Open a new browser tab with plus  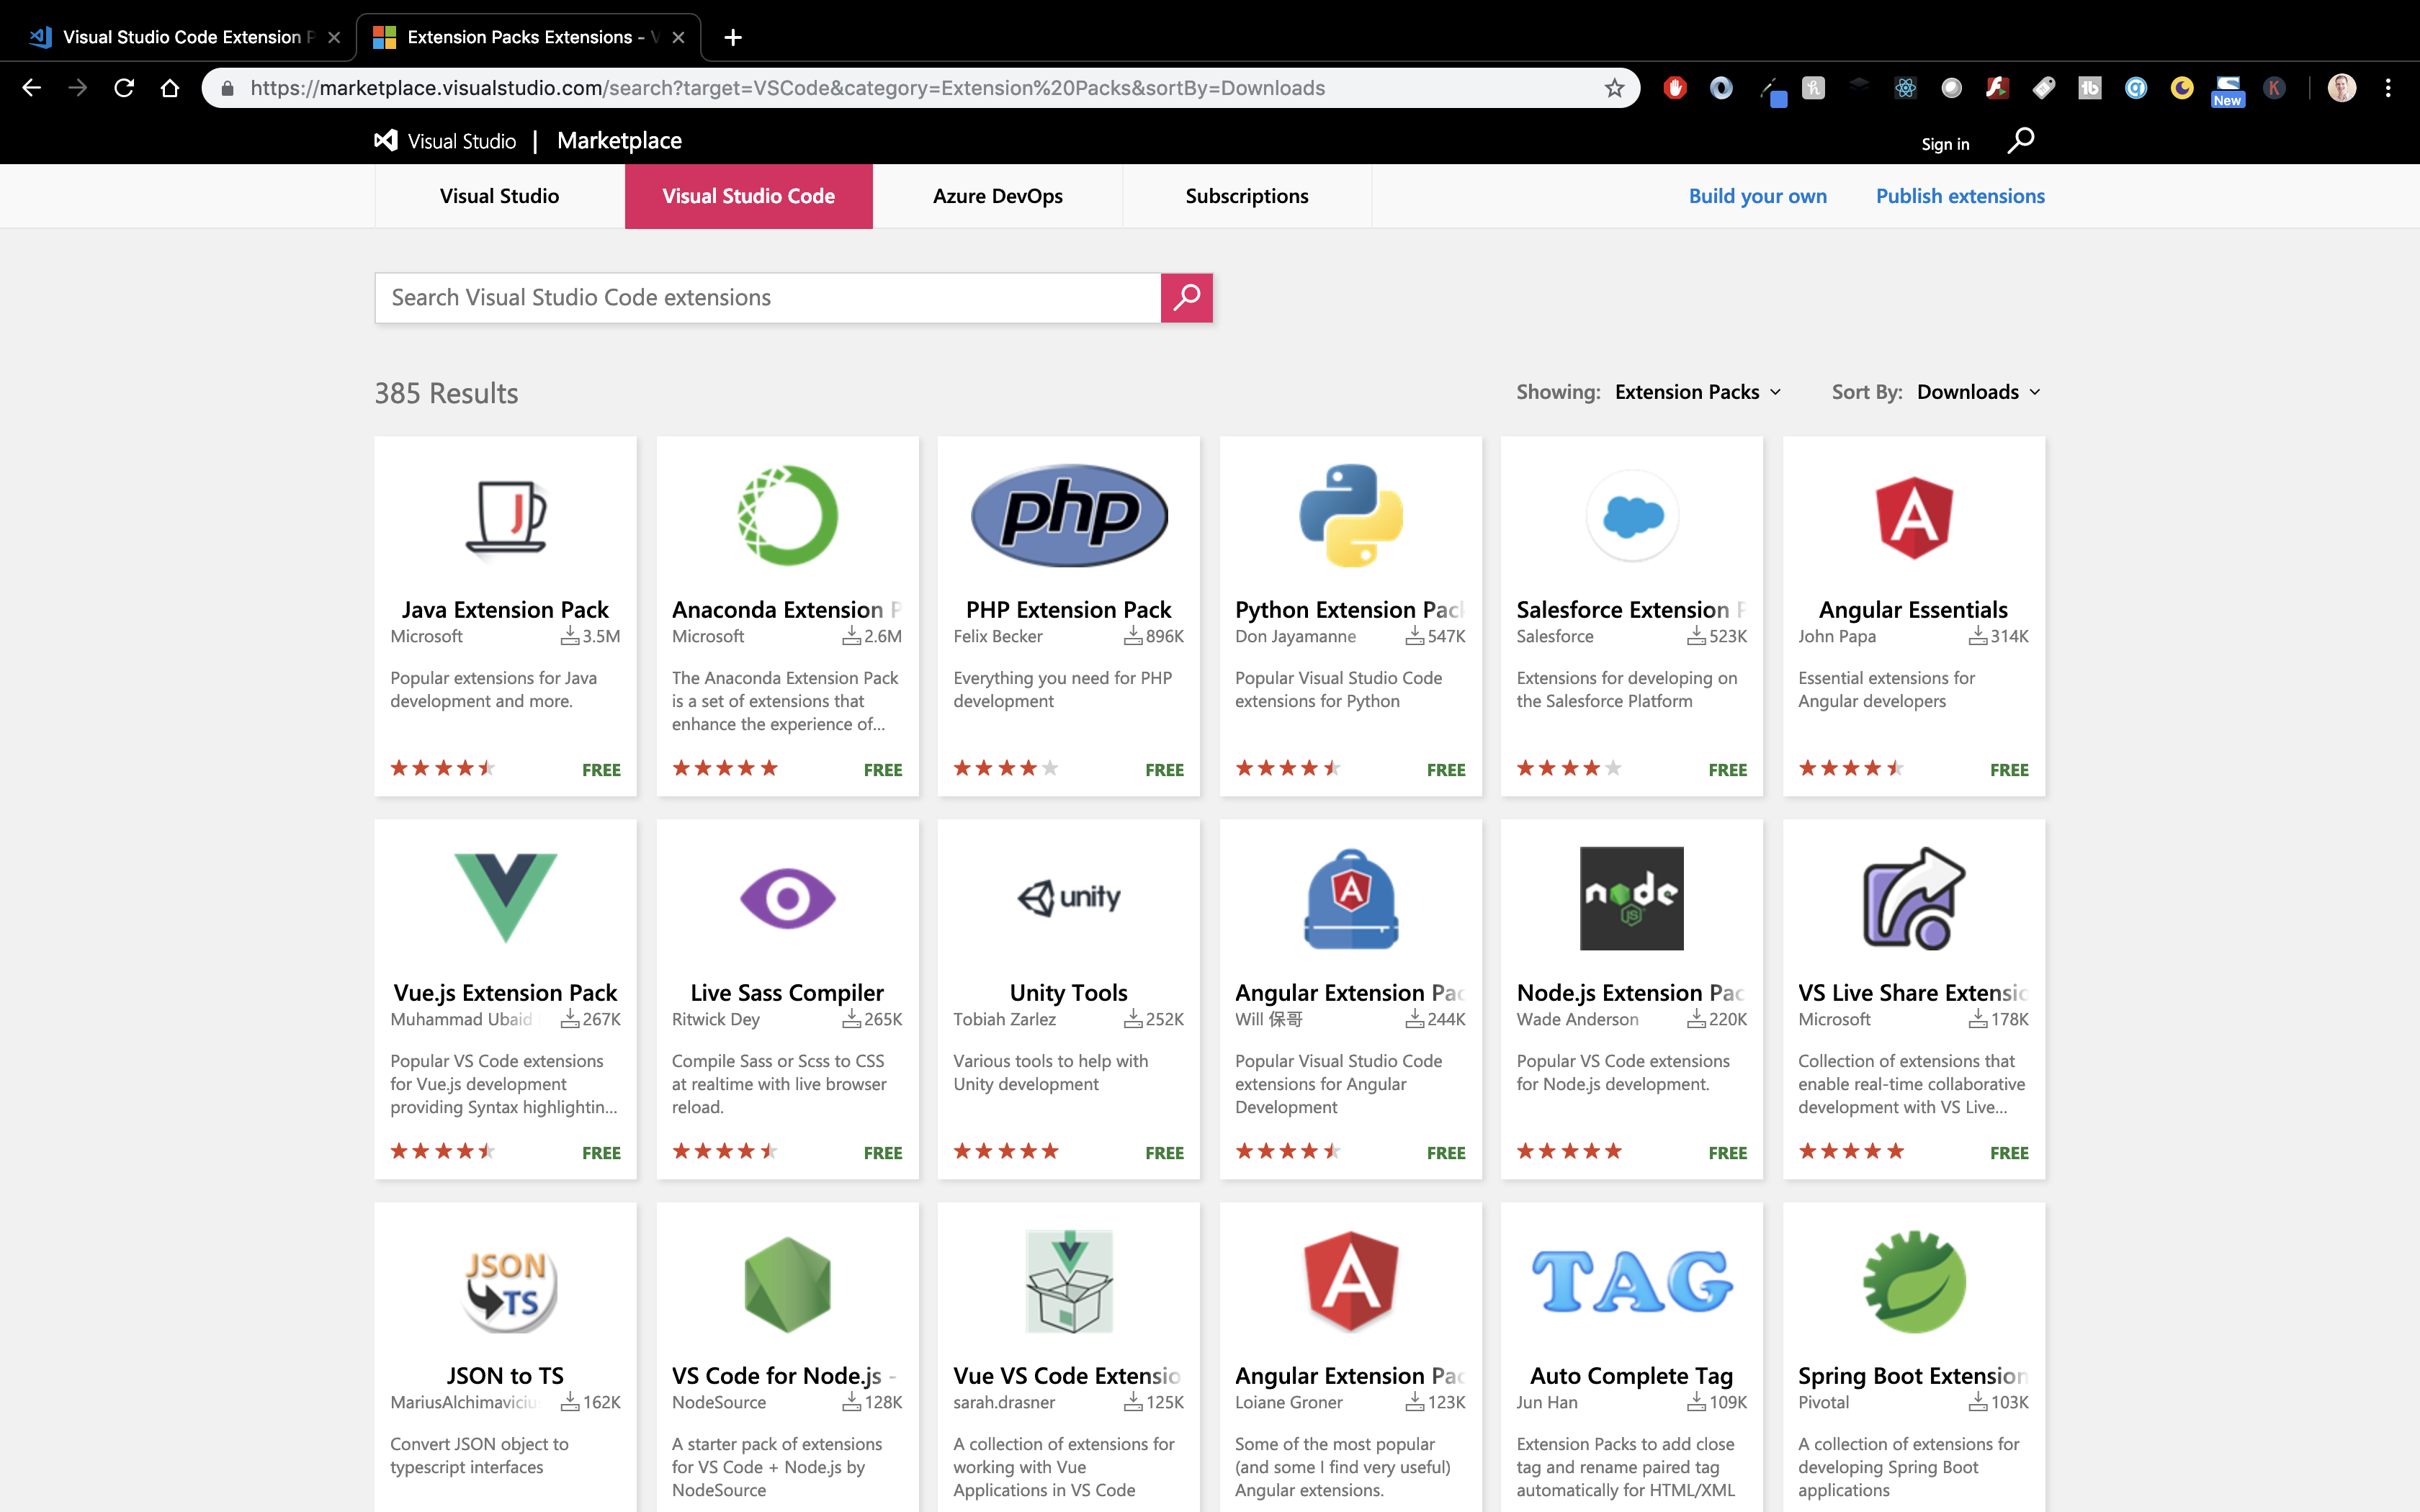[x=733, y=37]
